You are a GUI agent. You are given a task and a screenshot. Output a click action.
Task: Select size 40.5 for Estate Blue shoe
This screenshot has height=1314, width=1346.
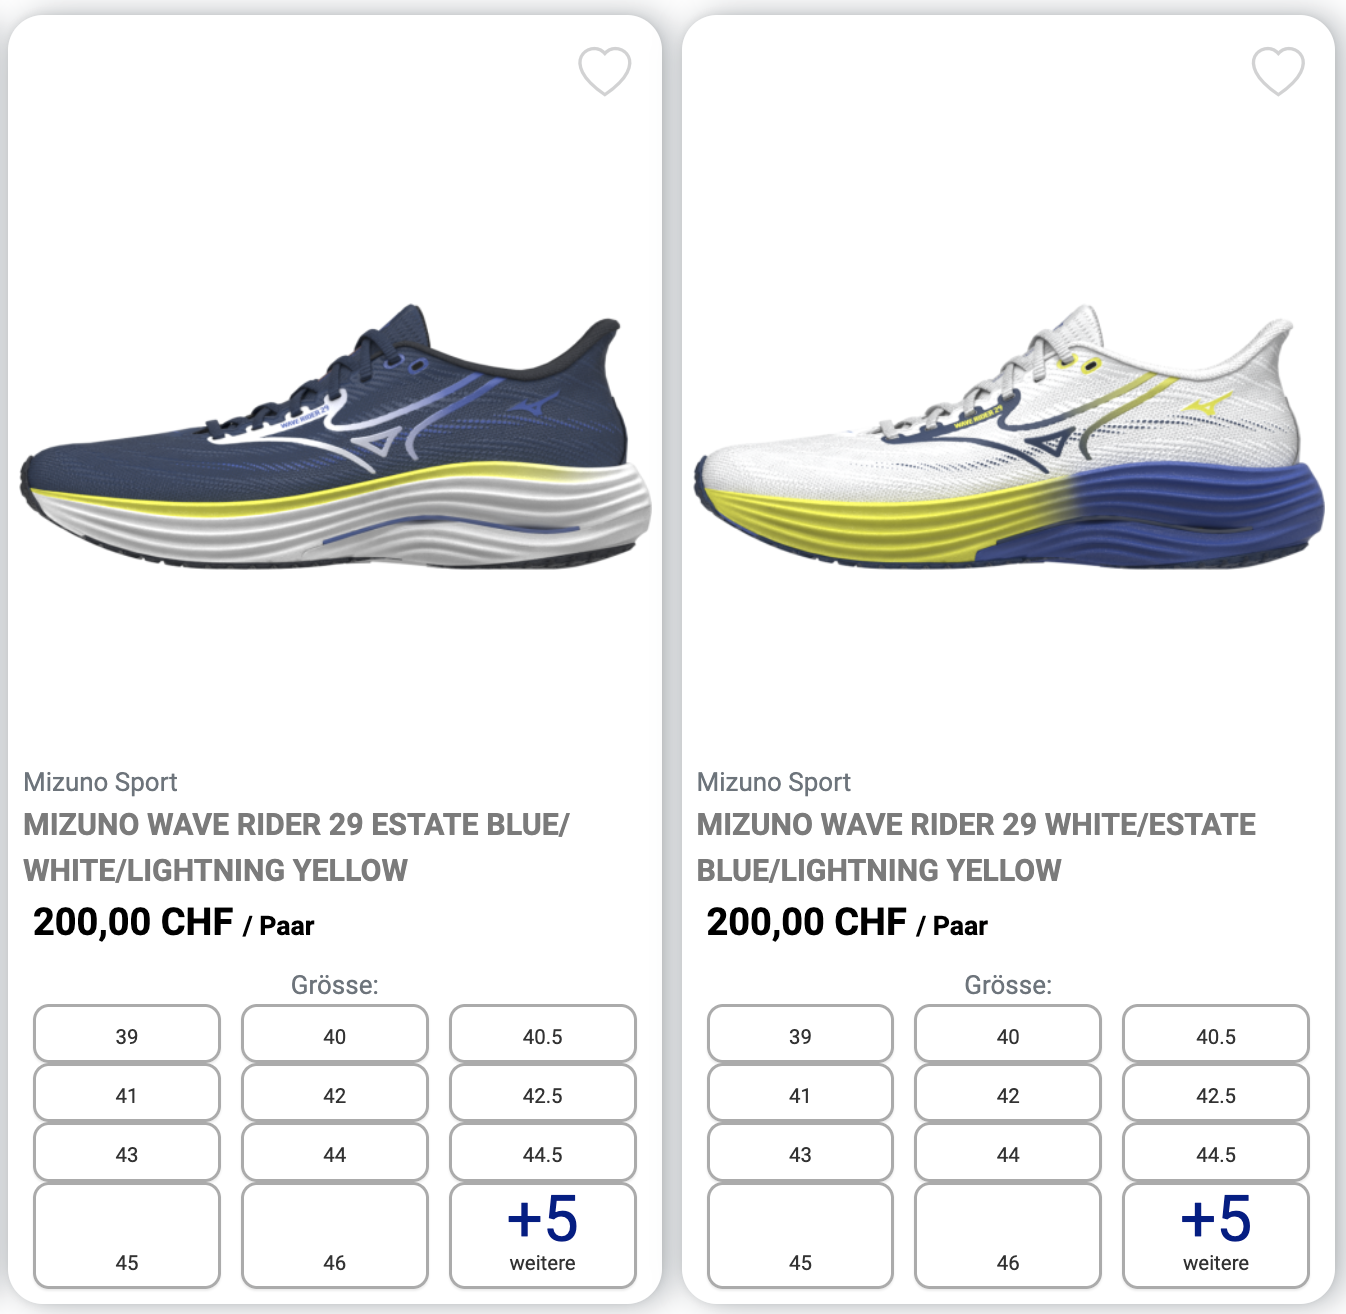coord(543,1034)
